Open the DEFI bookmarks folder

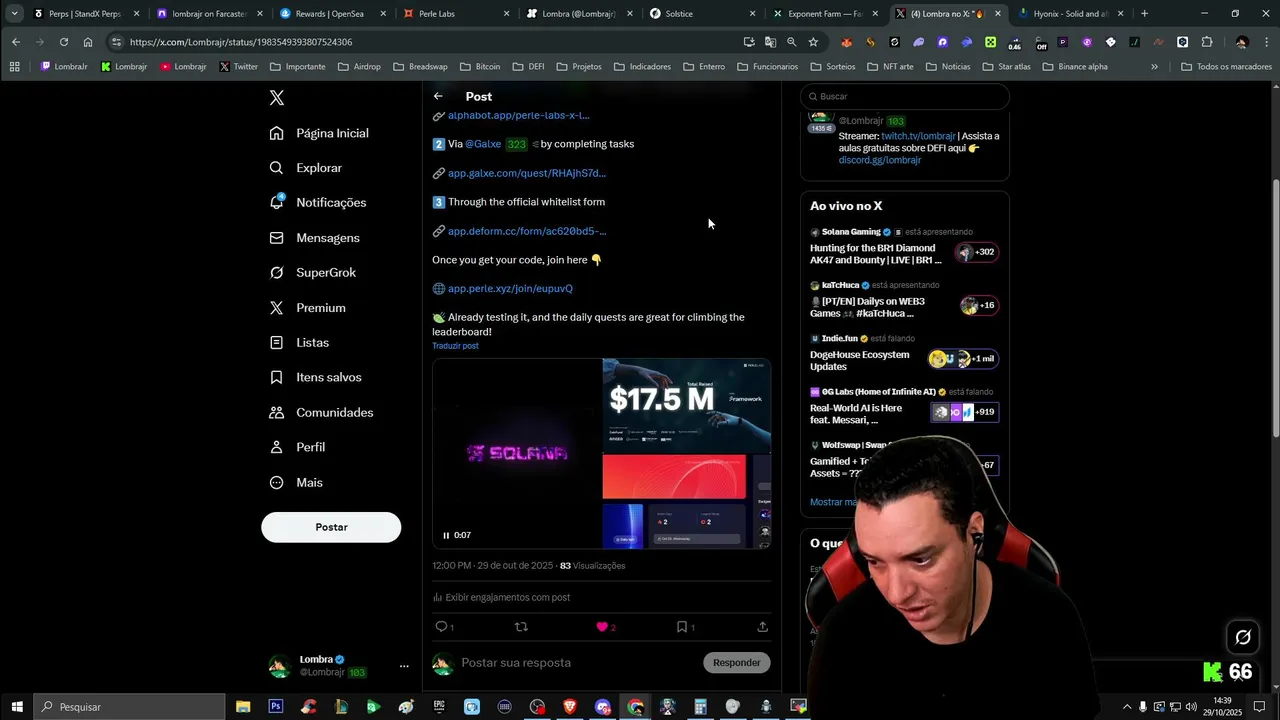click(x=529, y=67)
